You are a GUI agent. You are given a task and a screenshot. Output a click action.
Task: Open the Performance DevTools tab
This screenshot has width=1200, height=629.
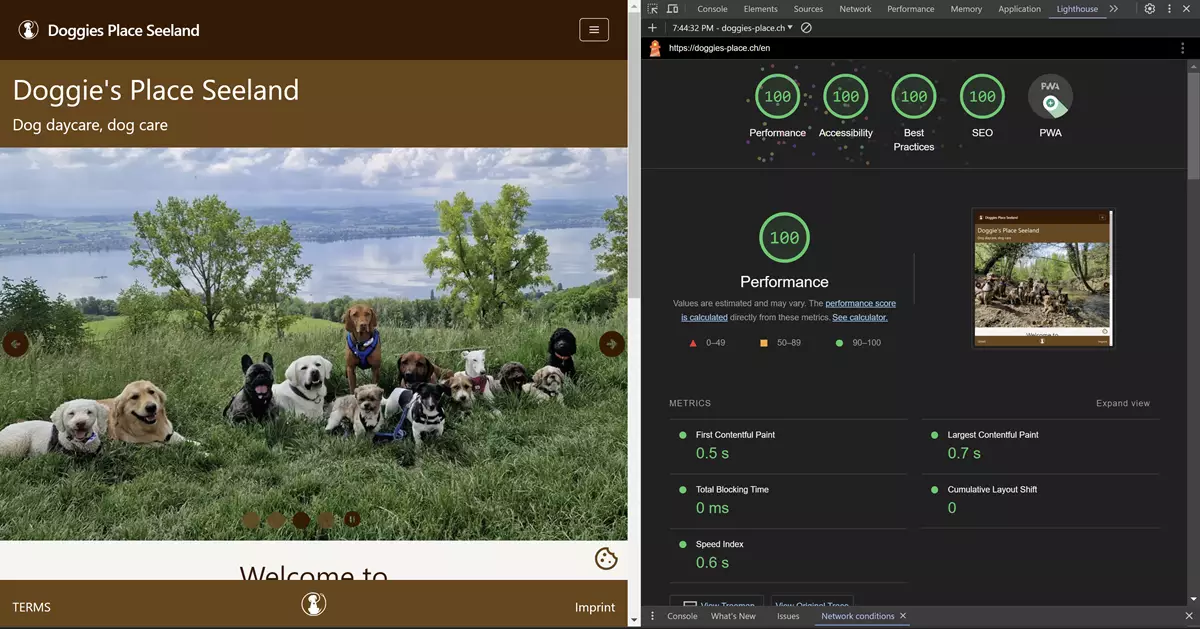pos(910,9)
